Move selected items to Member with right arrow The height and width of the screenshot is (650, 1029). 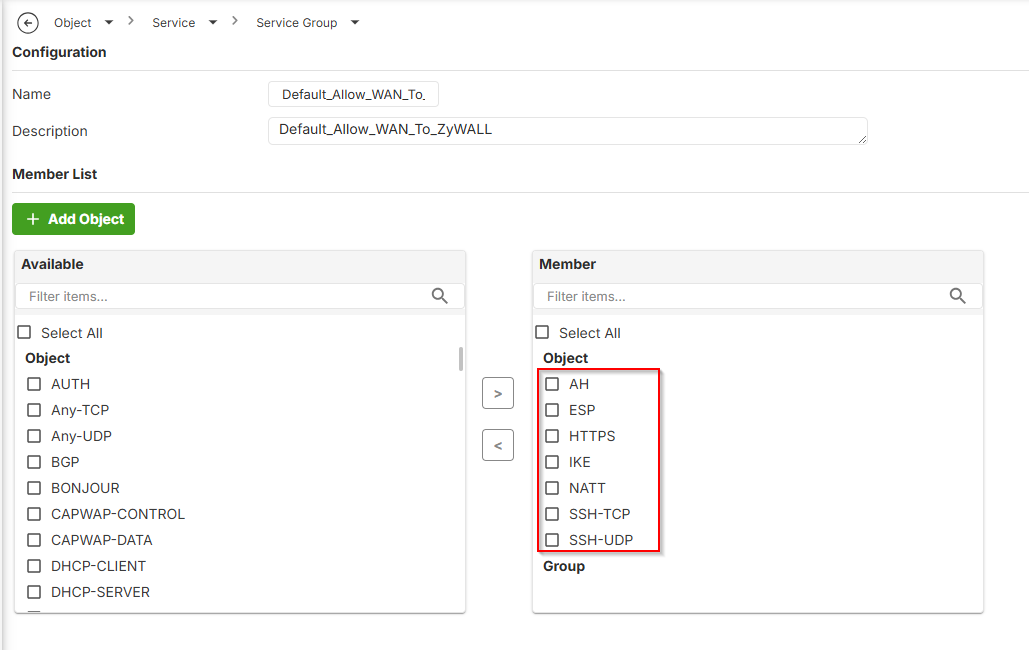[498, 393]
